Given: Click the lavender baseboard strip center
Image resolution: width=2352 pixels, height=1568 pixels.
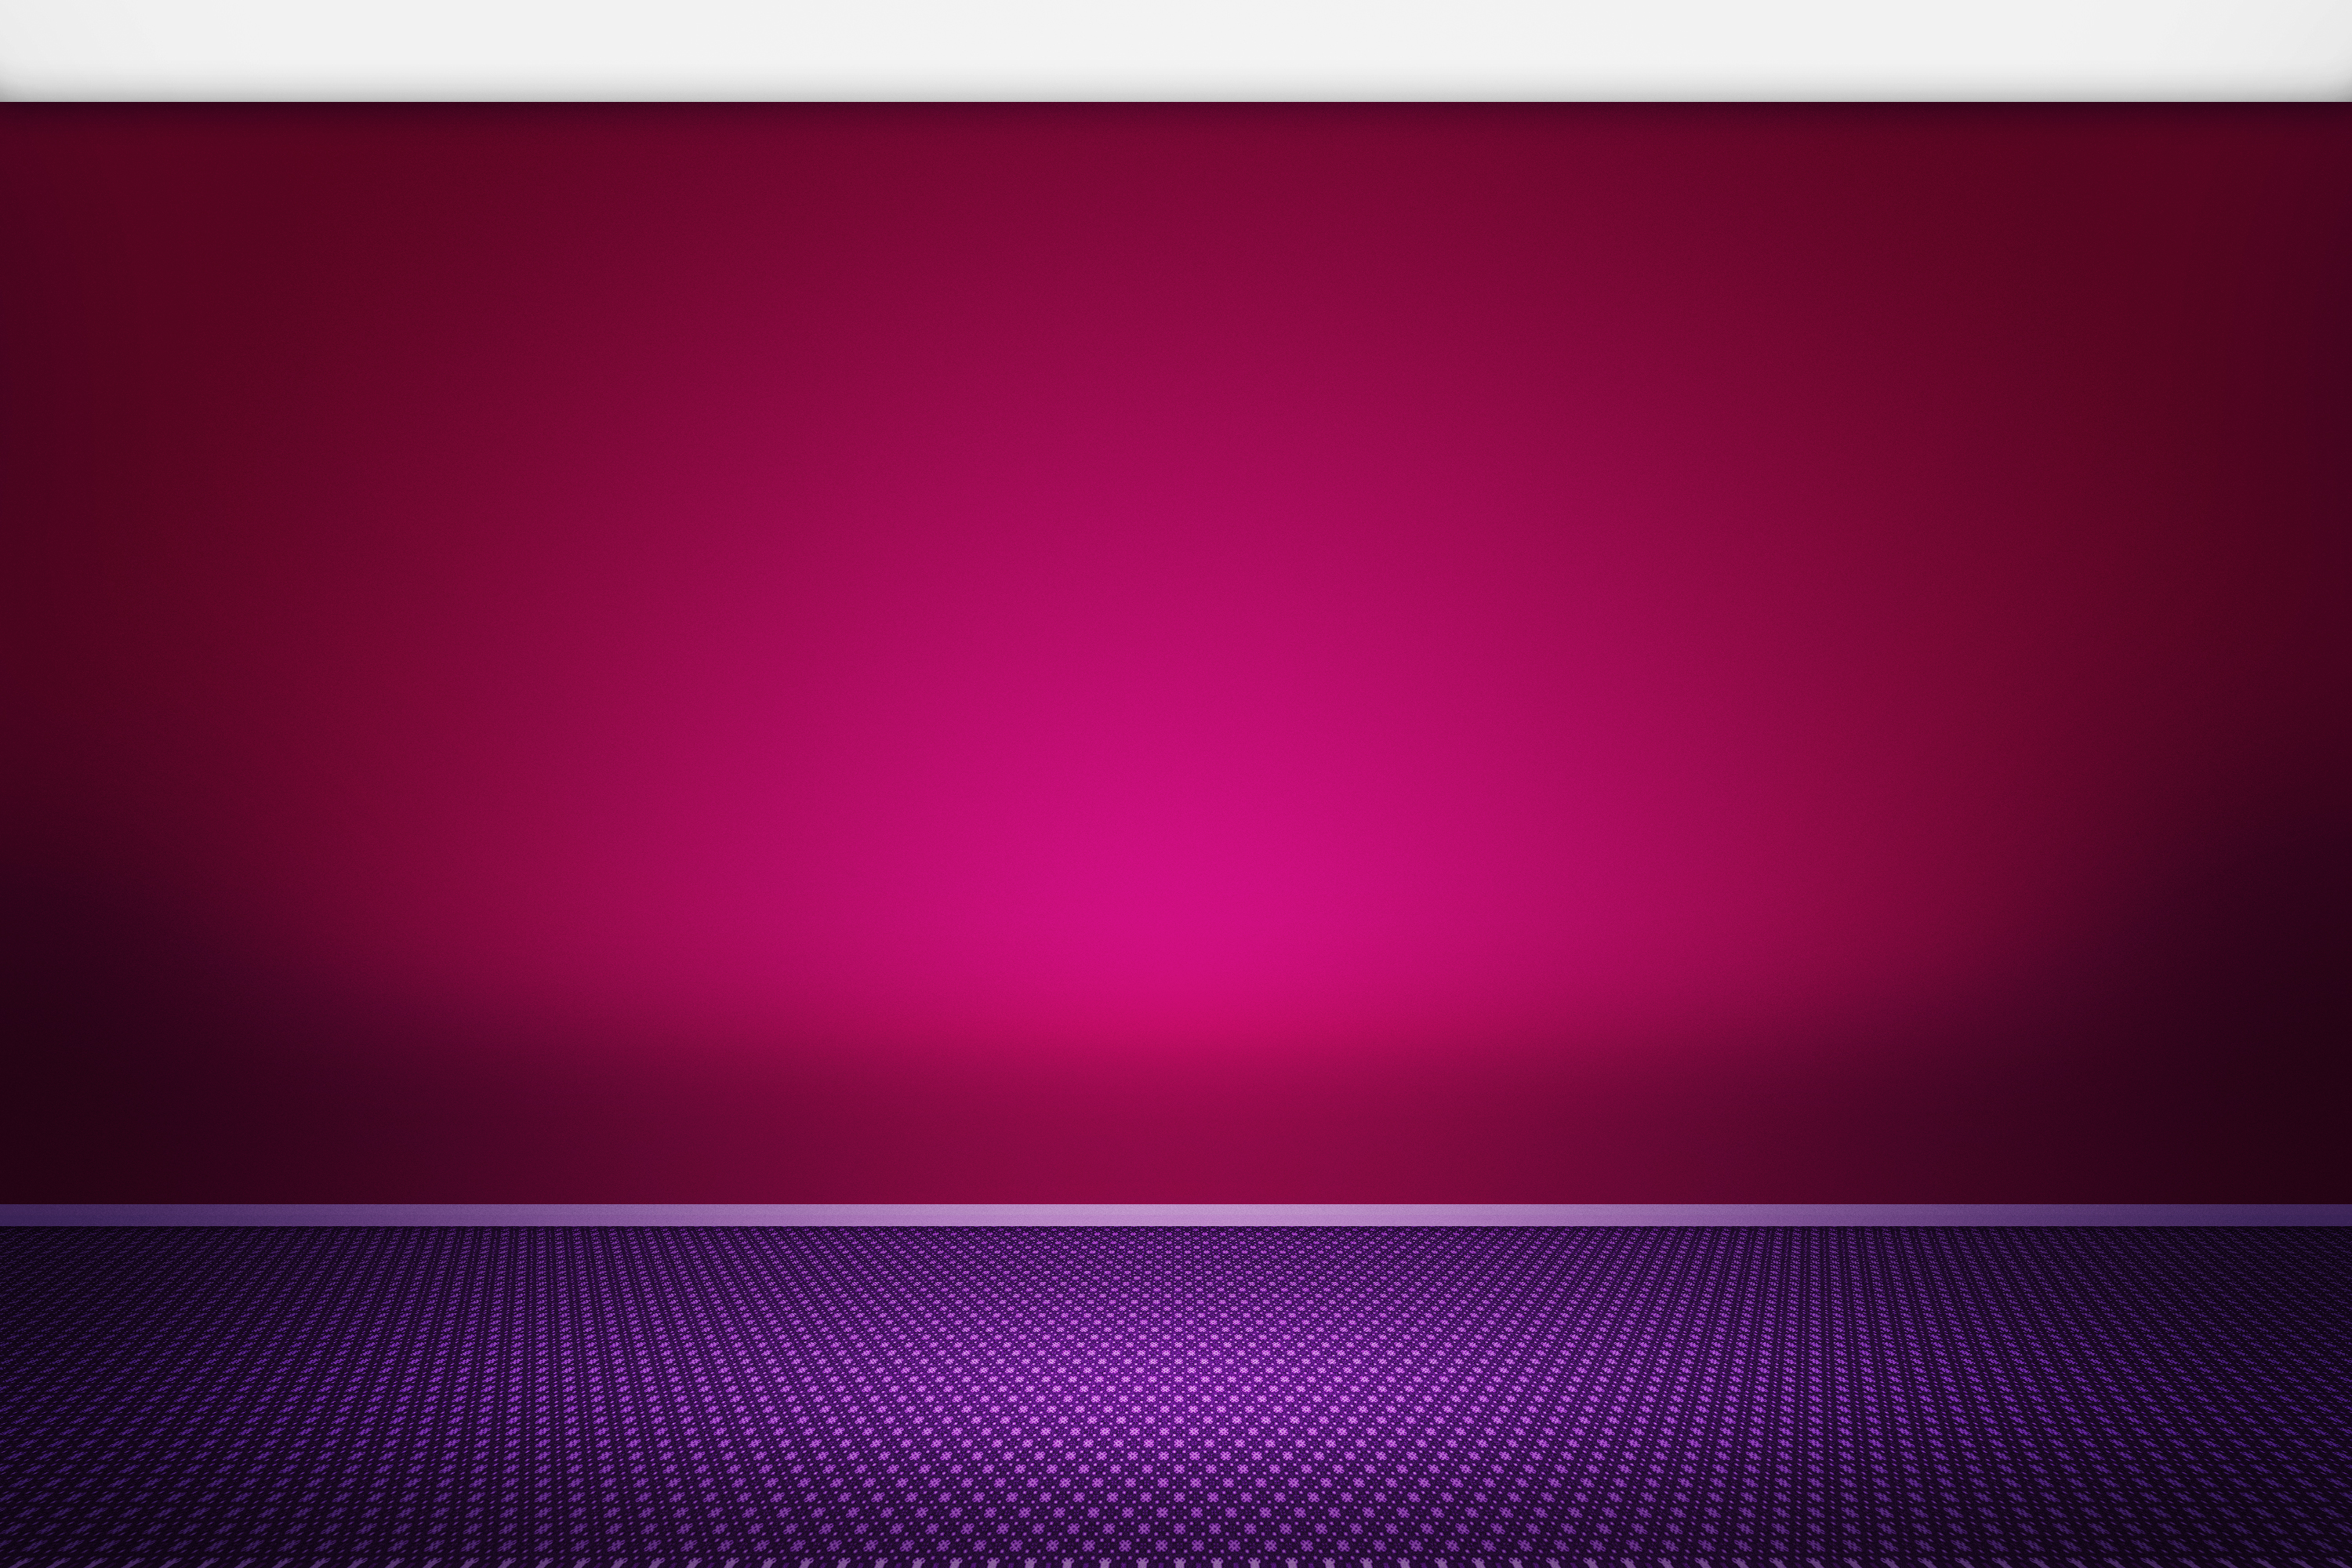Looking at the screenshot, I should pyautogui.click(x=1176, y=1215).
